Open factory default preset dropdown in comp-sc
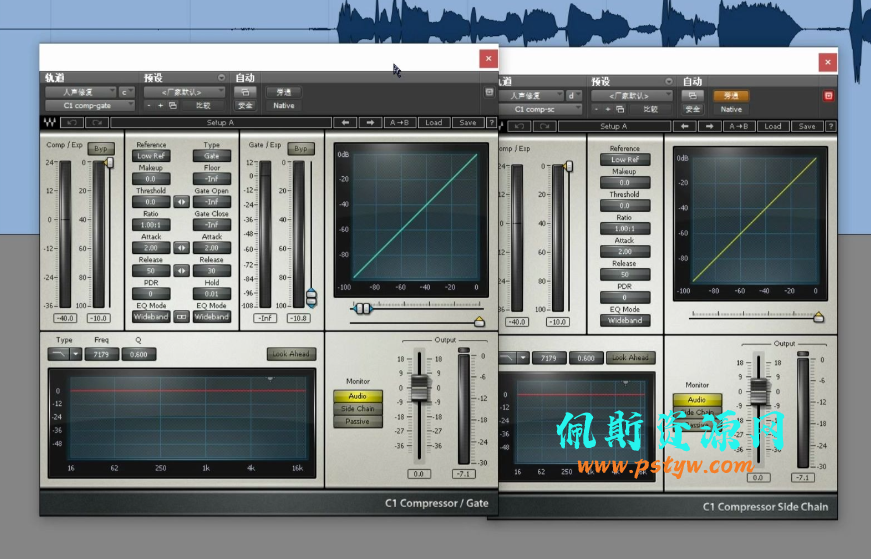 (632, 96)
